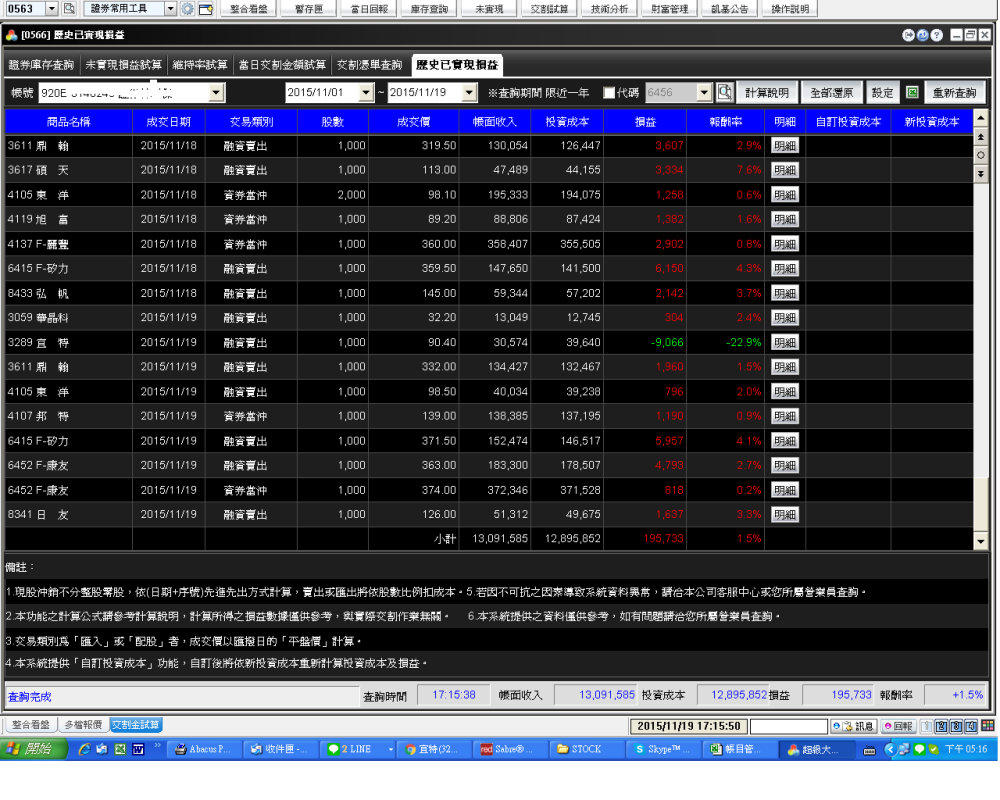
Task: Click the table scrollbar down arrow
Action: (x=980, y=540)
